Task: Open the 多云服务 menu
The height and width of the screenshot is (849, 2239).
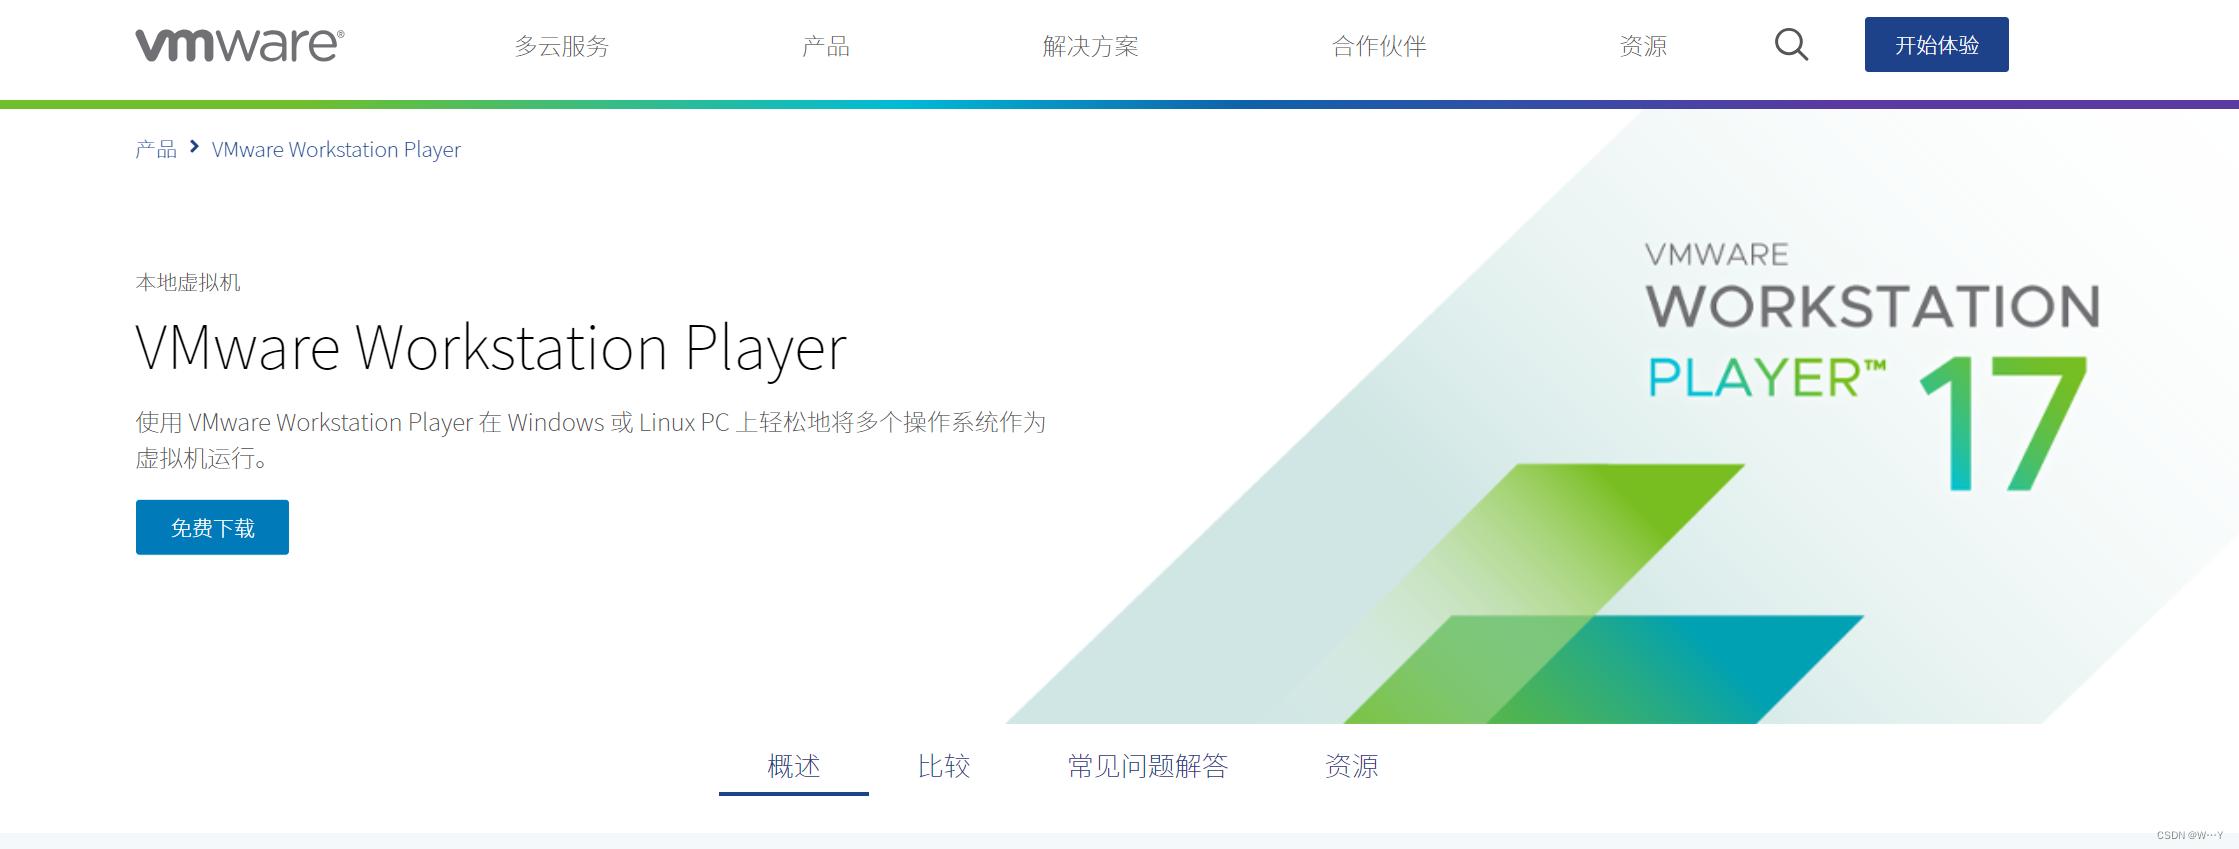Action: pyautogui.click(x=562, y=46)
